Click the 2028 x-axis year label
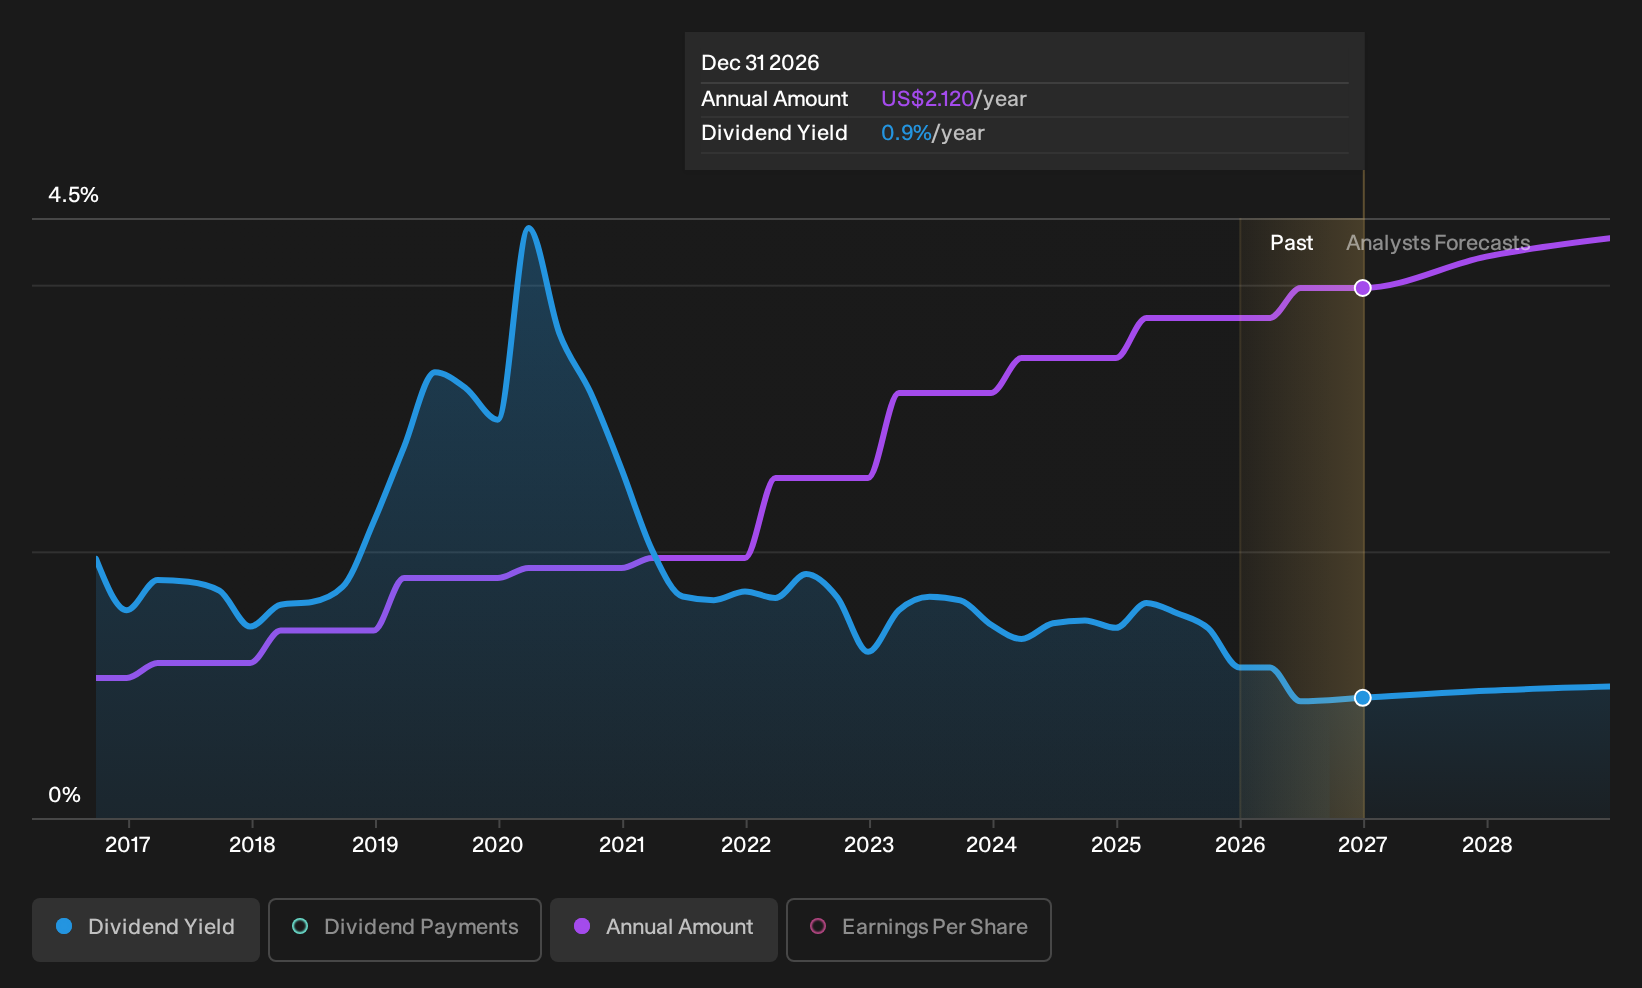This screenshot has height=988, width=1642. point(1487,845)
